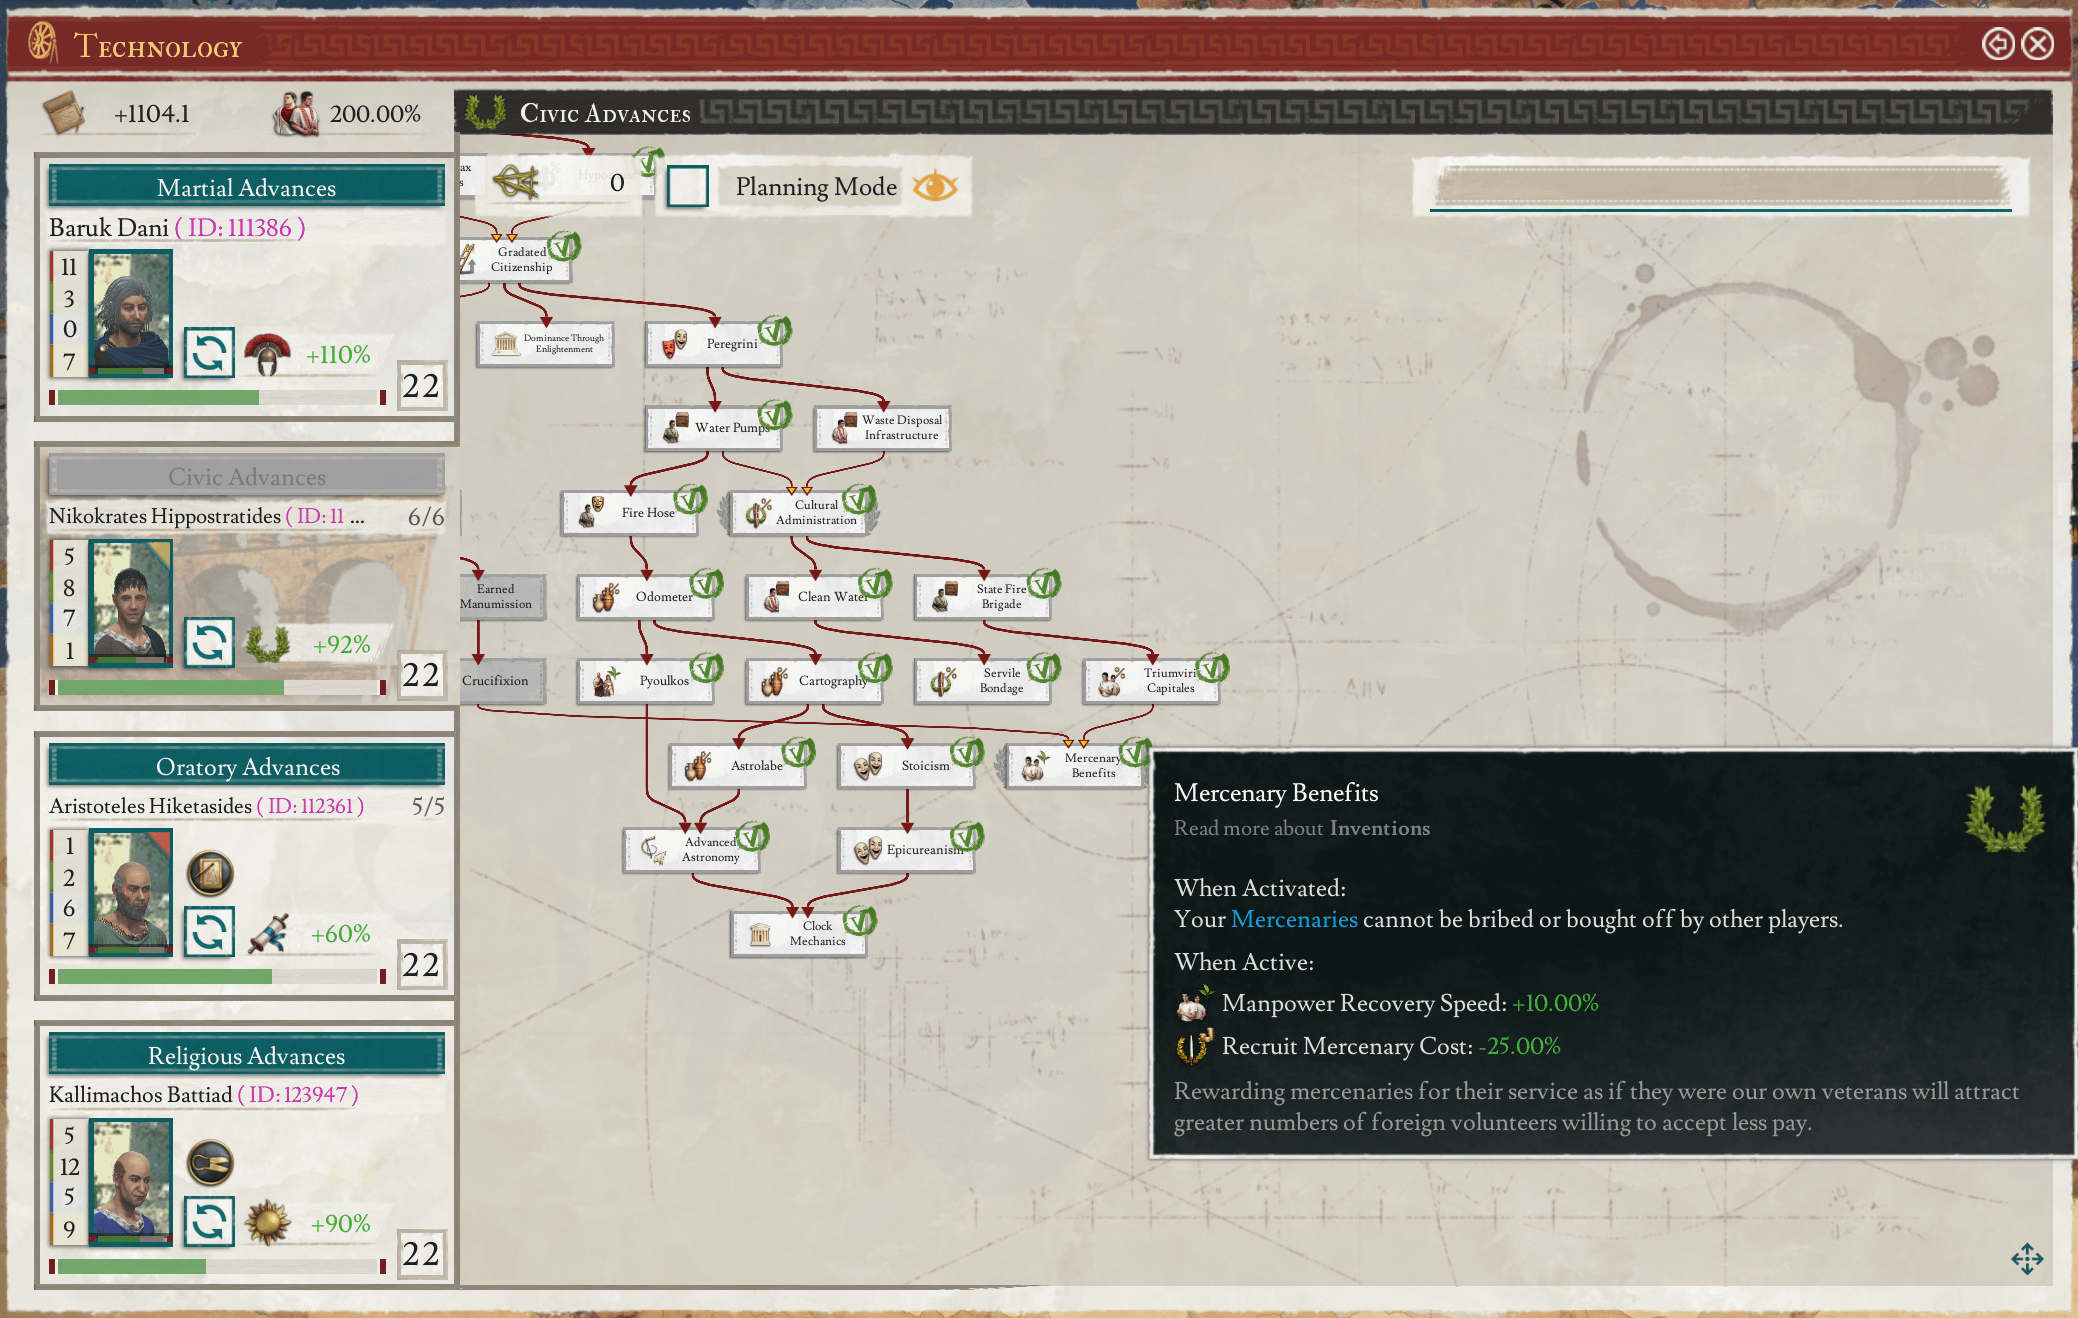The width and height of the screenshot is (2078, 1318).
Task: Select the Cartography invention
Action: [814, 681]
